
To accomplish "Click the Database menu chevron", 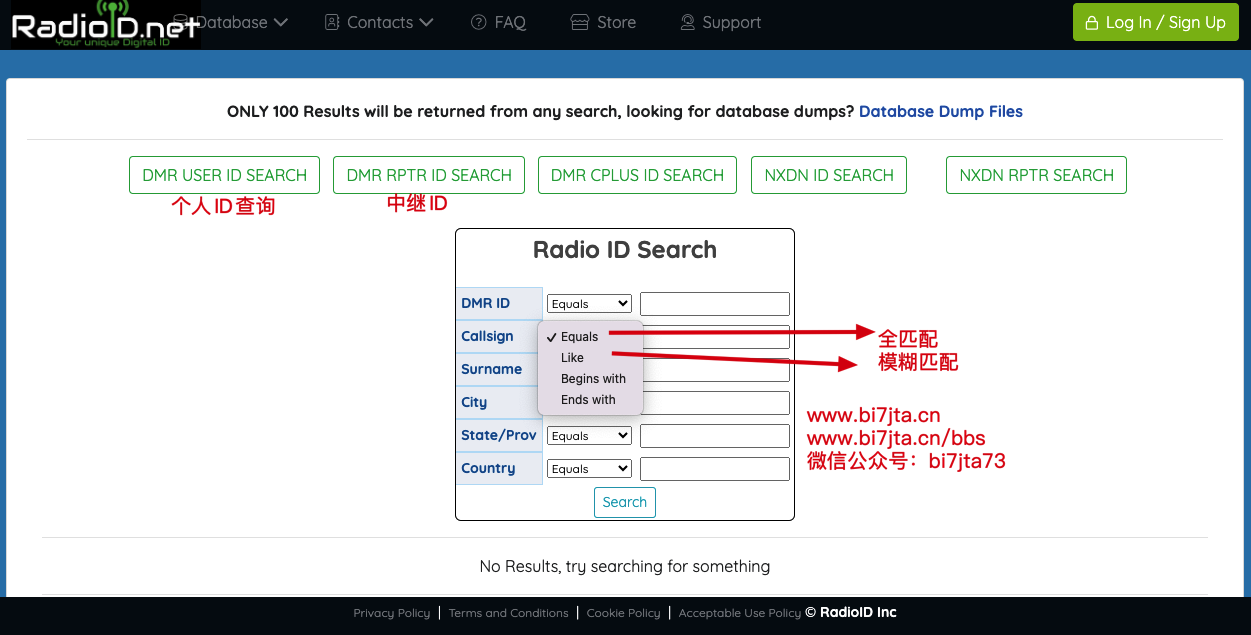I will click(281, 22).
